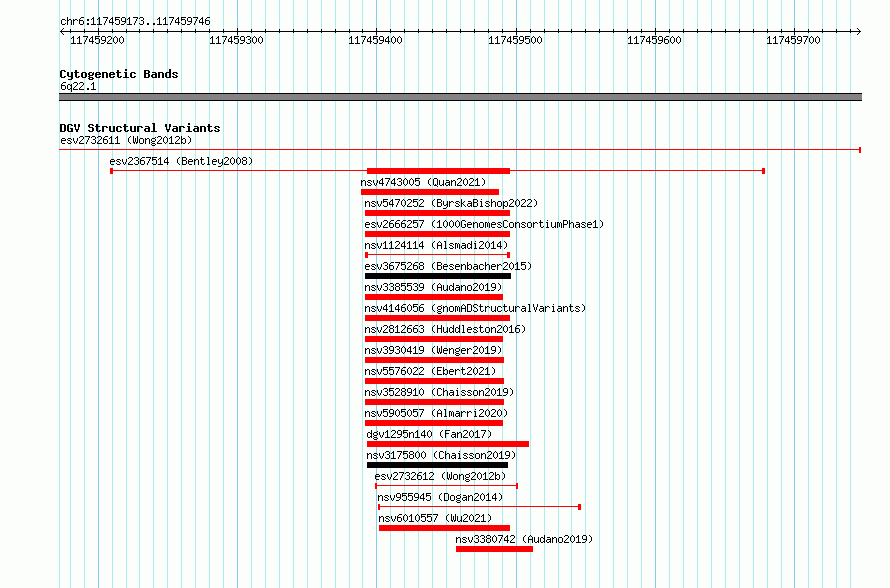Select the black bar under esv3675268

[x=438, y=276]
